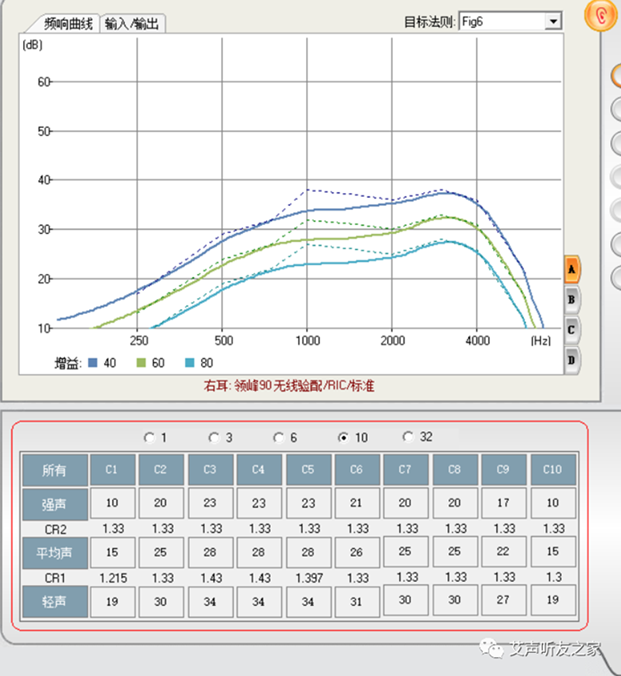This screenshot has width=621, height=676.
Task: Switch to program A button
Action: point(572,269)
